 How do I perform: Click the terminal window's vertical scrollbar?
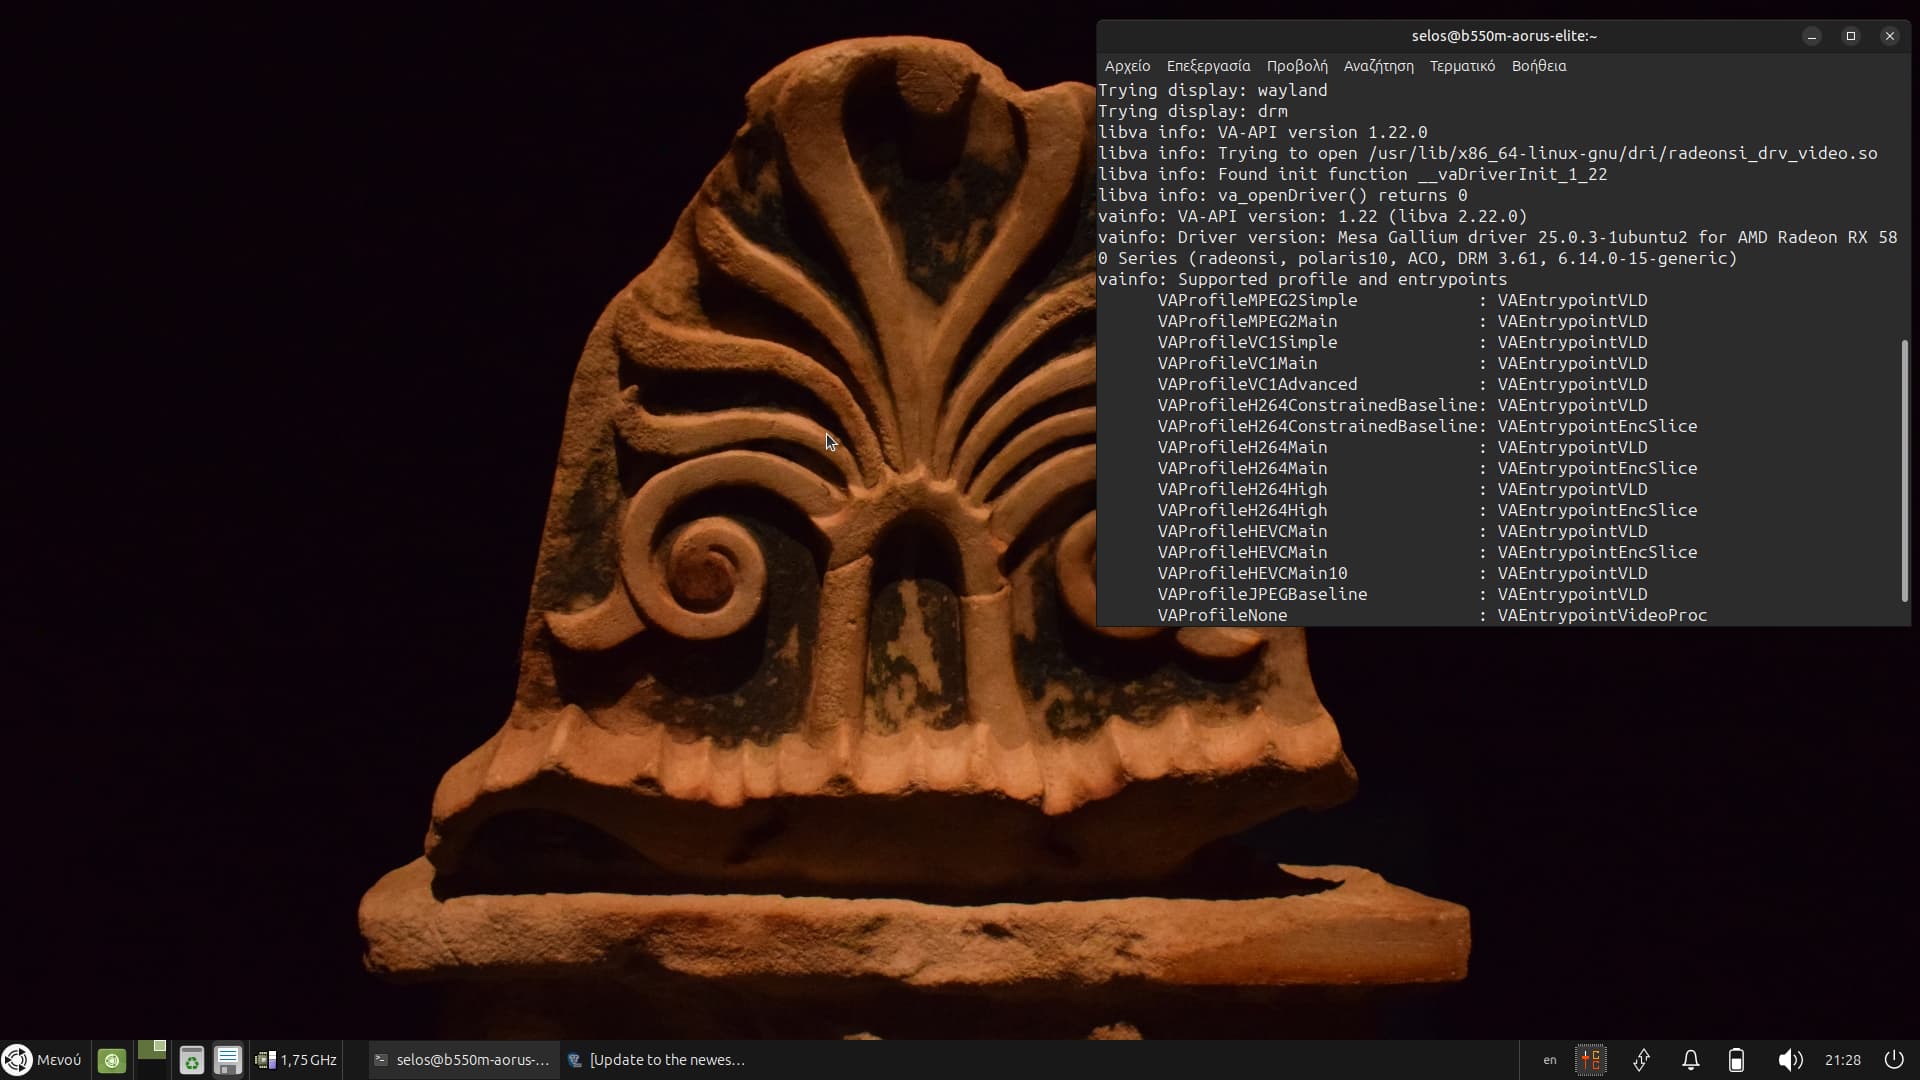coord(1904,470)
